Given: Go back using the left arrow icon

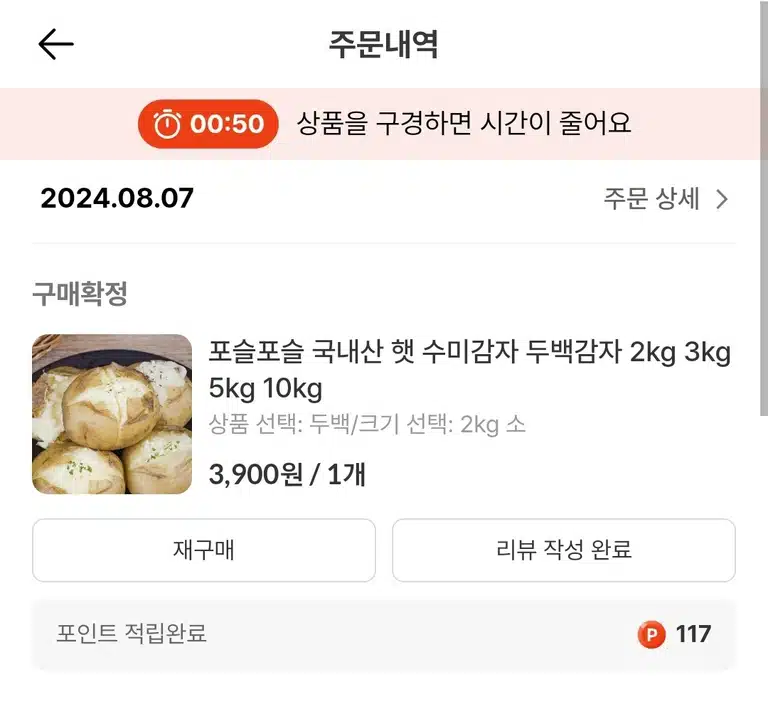Looking at the screenshot, I should pyautogui.click(x=56, y=44).
